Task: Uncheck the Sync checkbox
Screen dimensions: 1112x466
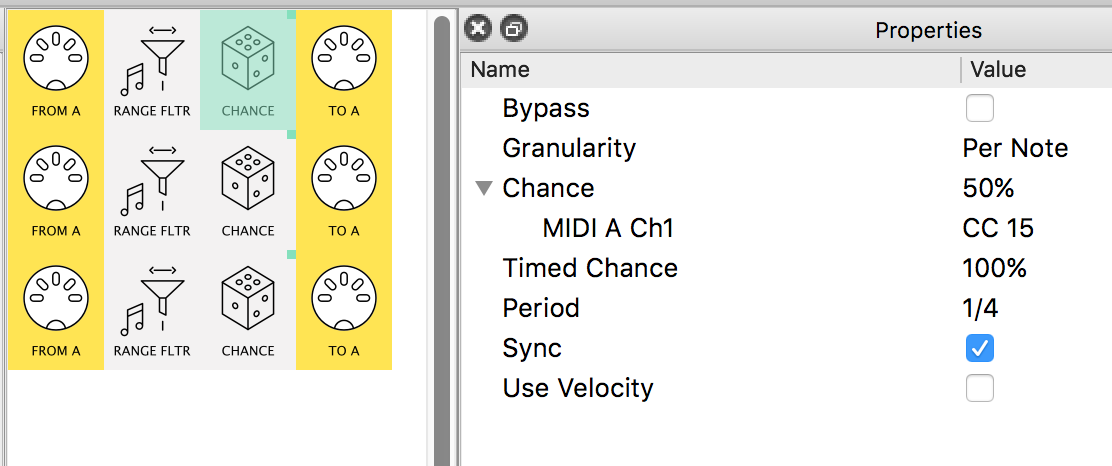Action: pyautogui.click(x=979, y=348)
